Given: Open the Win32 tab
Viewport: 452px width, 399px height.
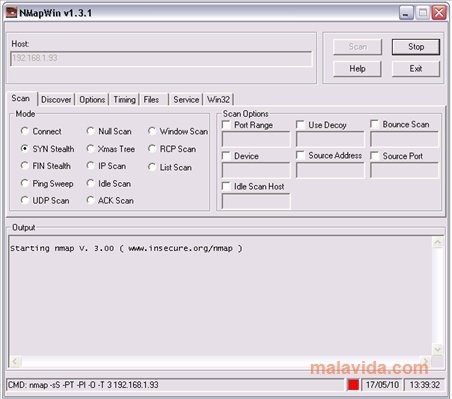Looking at the screenshot, I should tap(218, 100).
